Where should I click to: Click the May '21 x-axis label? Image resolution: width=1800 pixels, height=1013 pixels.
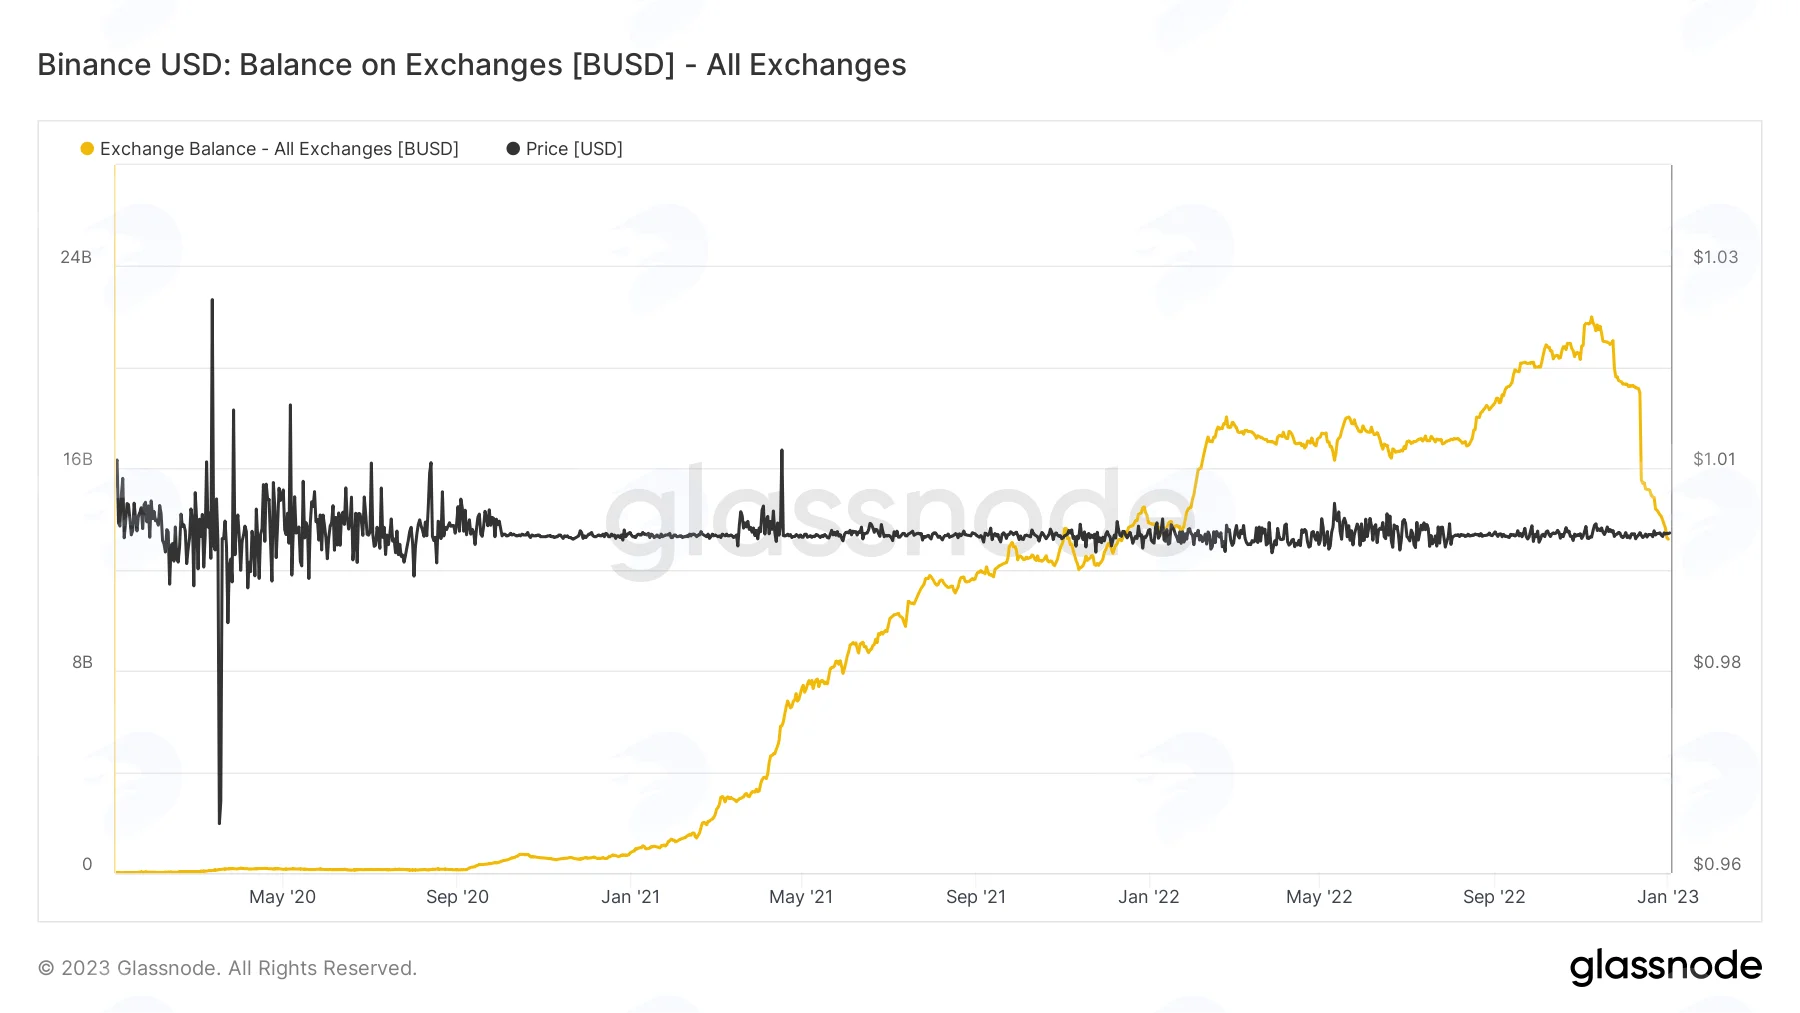point(801,897)
